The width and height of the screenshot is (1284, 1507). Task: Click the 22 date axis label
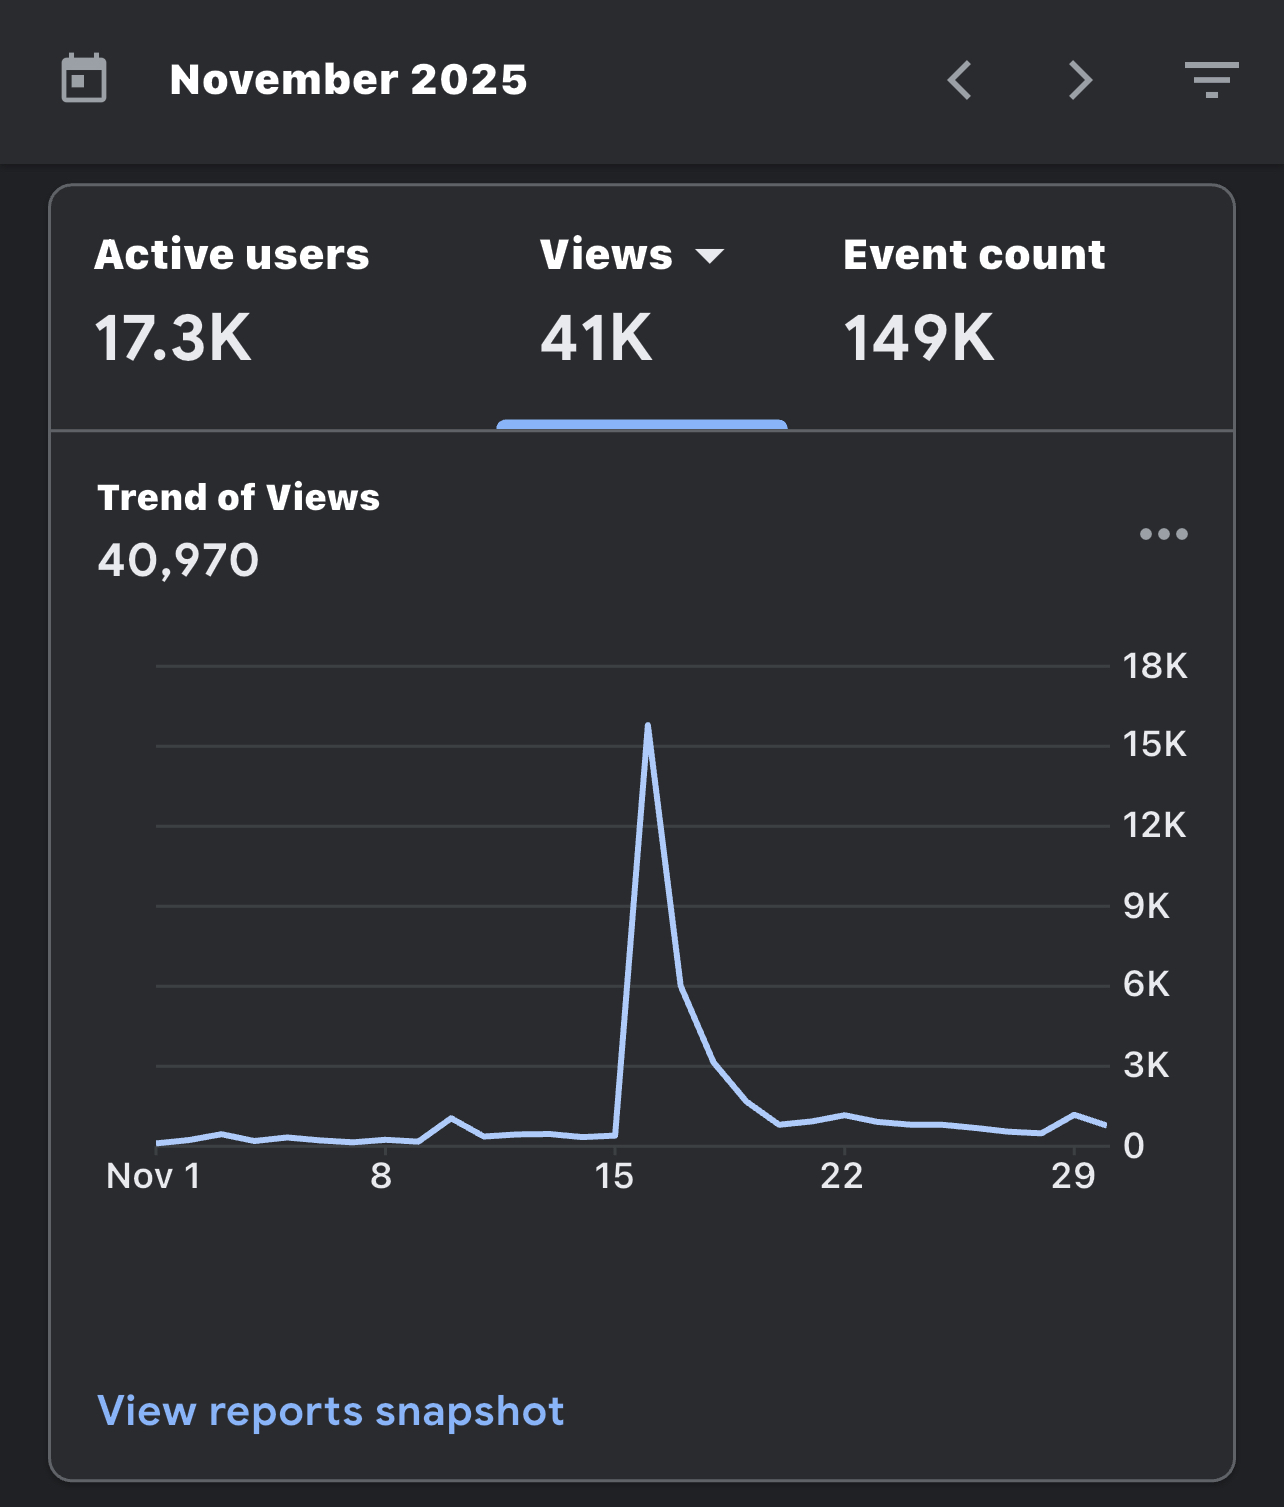(842, 1176)
